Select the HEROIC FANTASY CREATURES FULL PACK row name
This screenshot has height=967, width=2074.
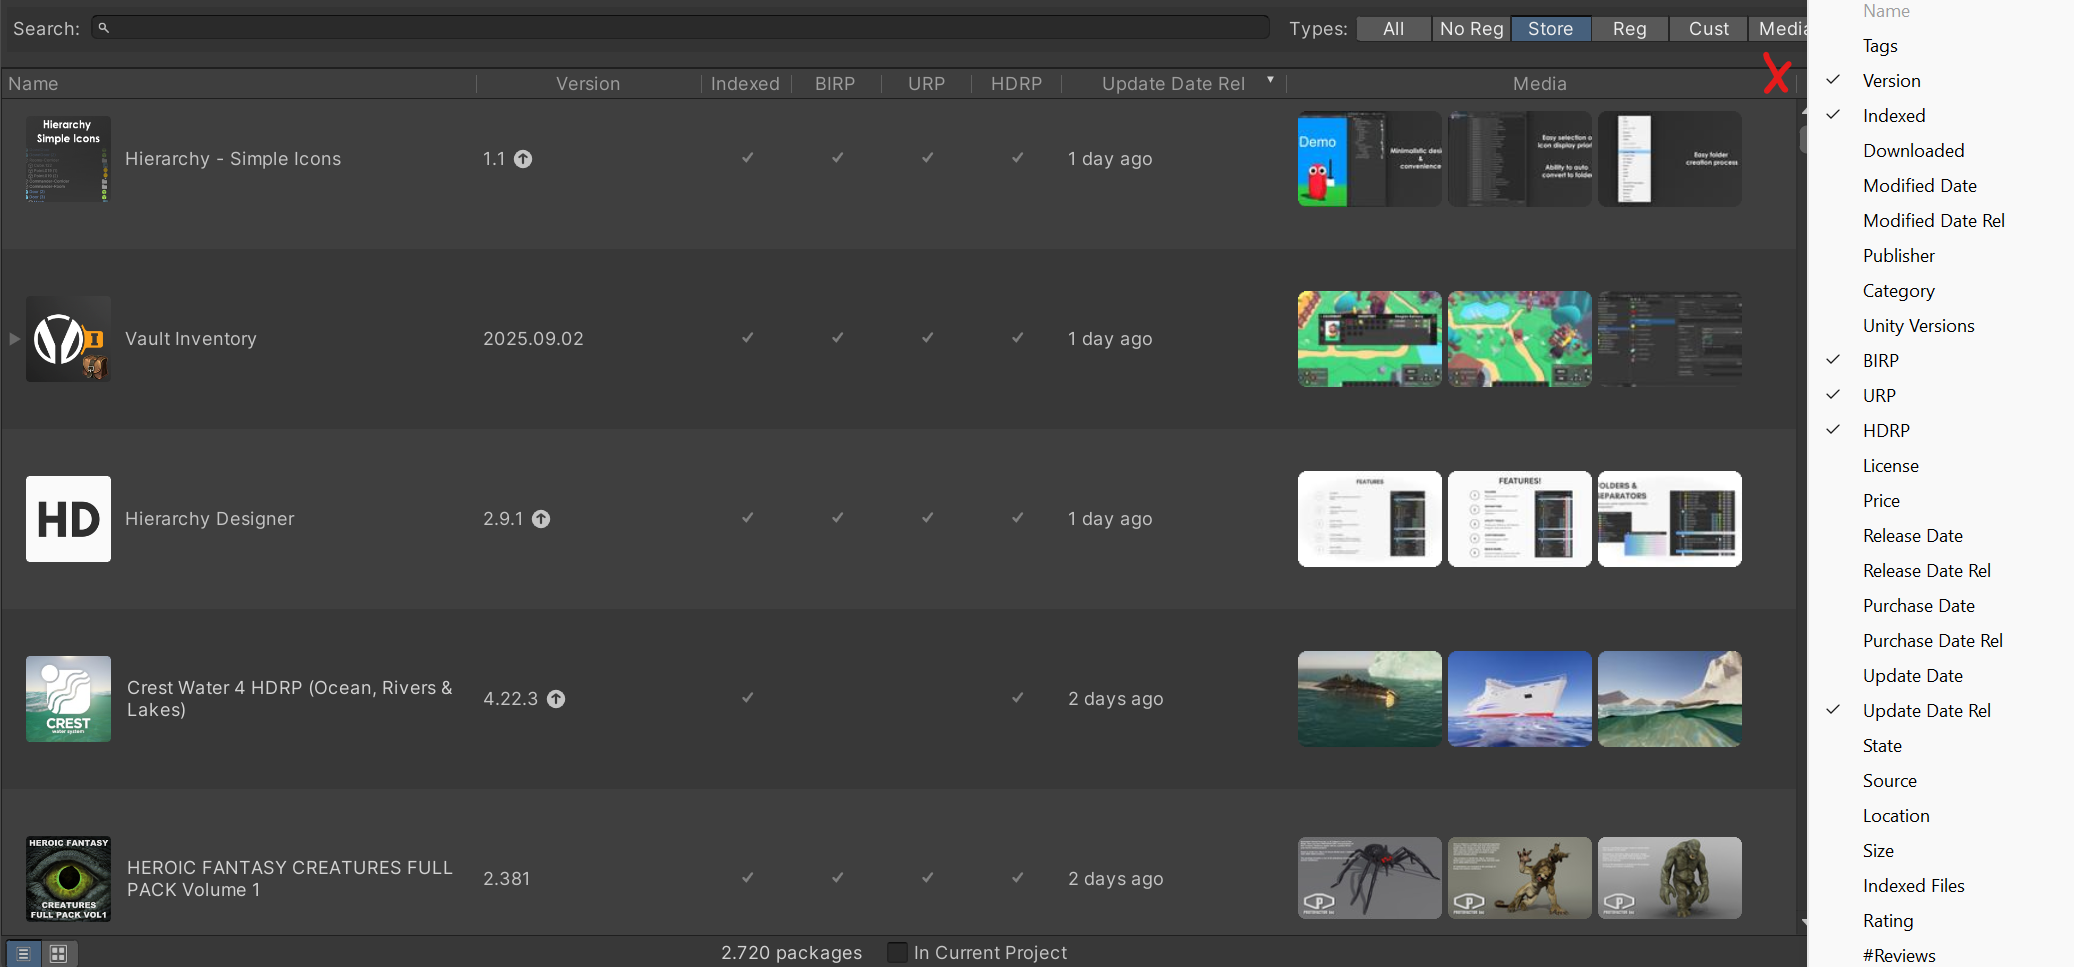(x=290, y=879)
